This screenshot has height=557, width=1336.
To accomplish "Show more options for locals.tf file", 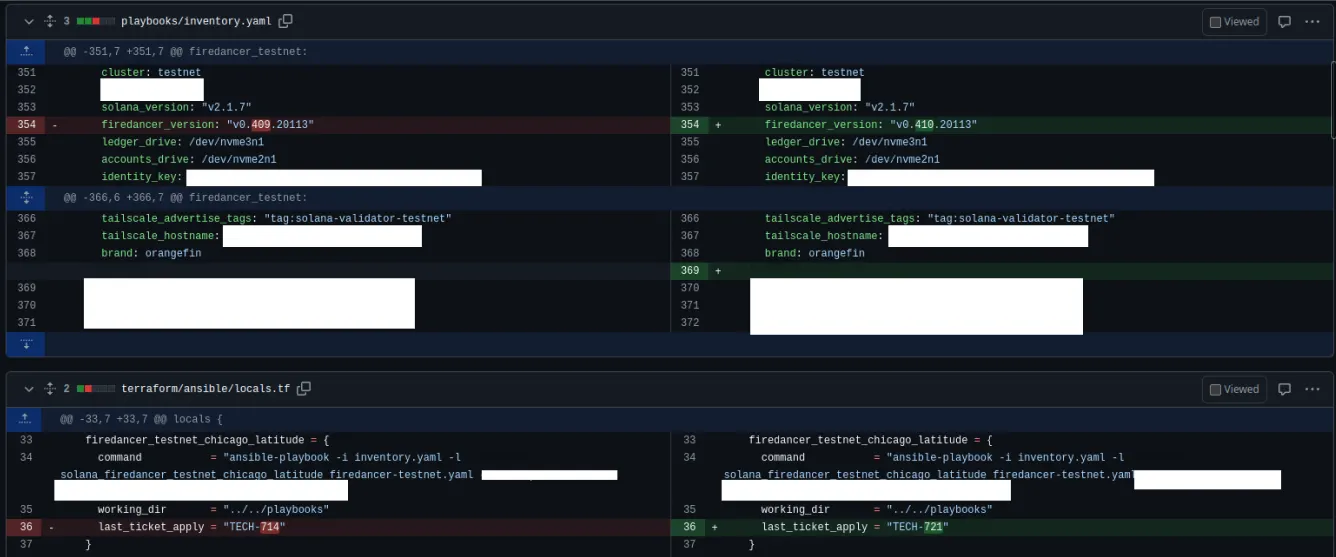I will tap(1313, 390).
